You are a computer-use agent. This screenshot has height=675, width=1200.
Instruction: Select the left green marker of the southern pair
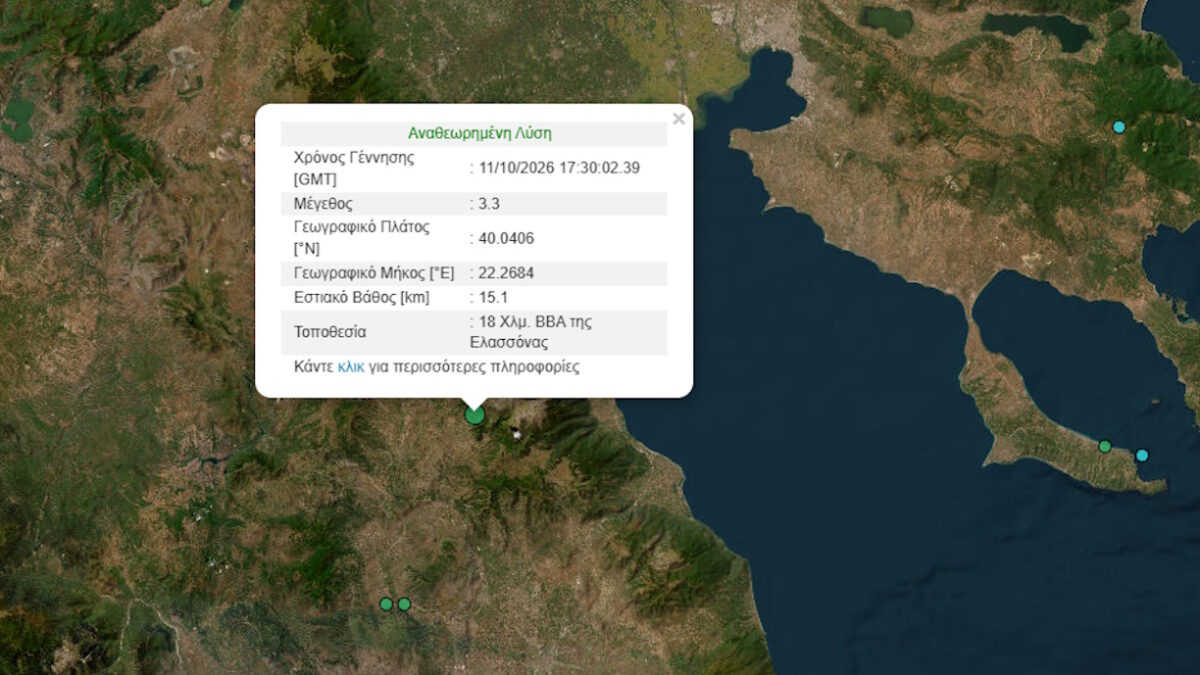386,604
